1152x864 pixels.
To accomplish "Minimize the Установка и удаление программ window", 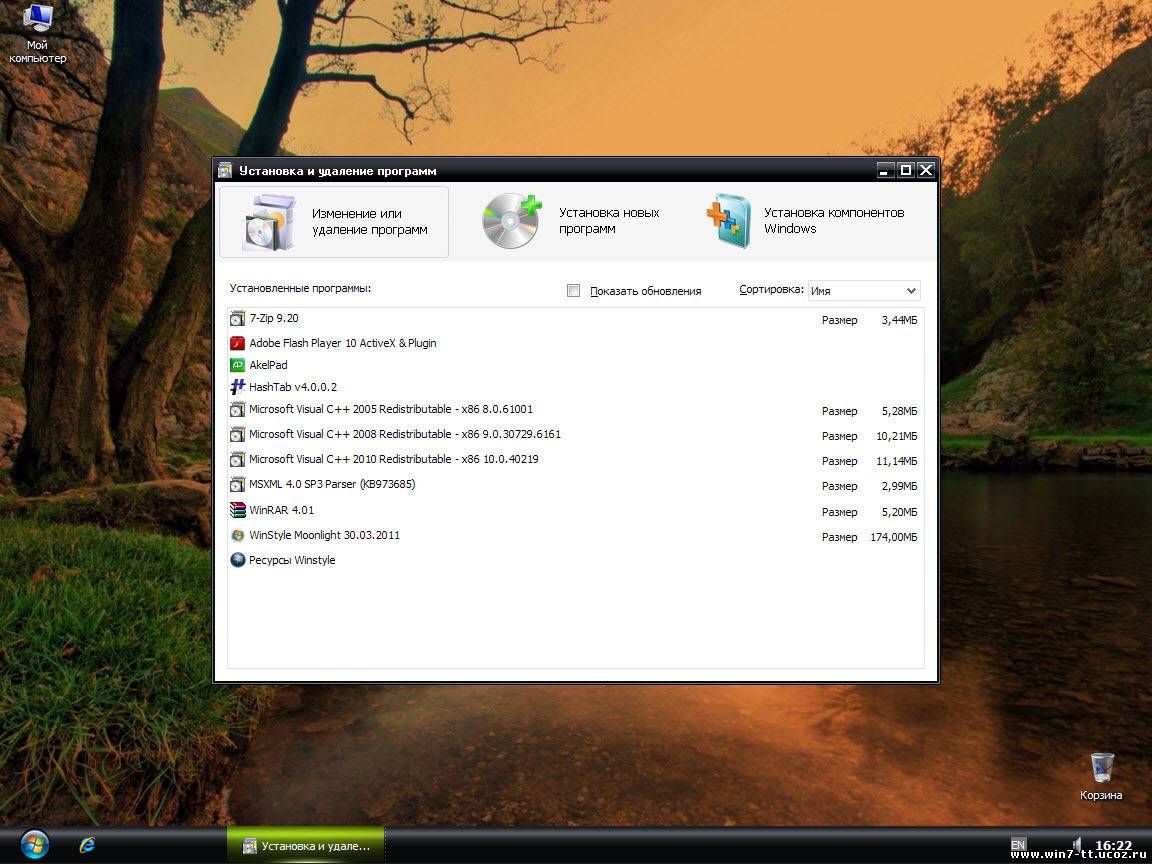I will 886,170.
